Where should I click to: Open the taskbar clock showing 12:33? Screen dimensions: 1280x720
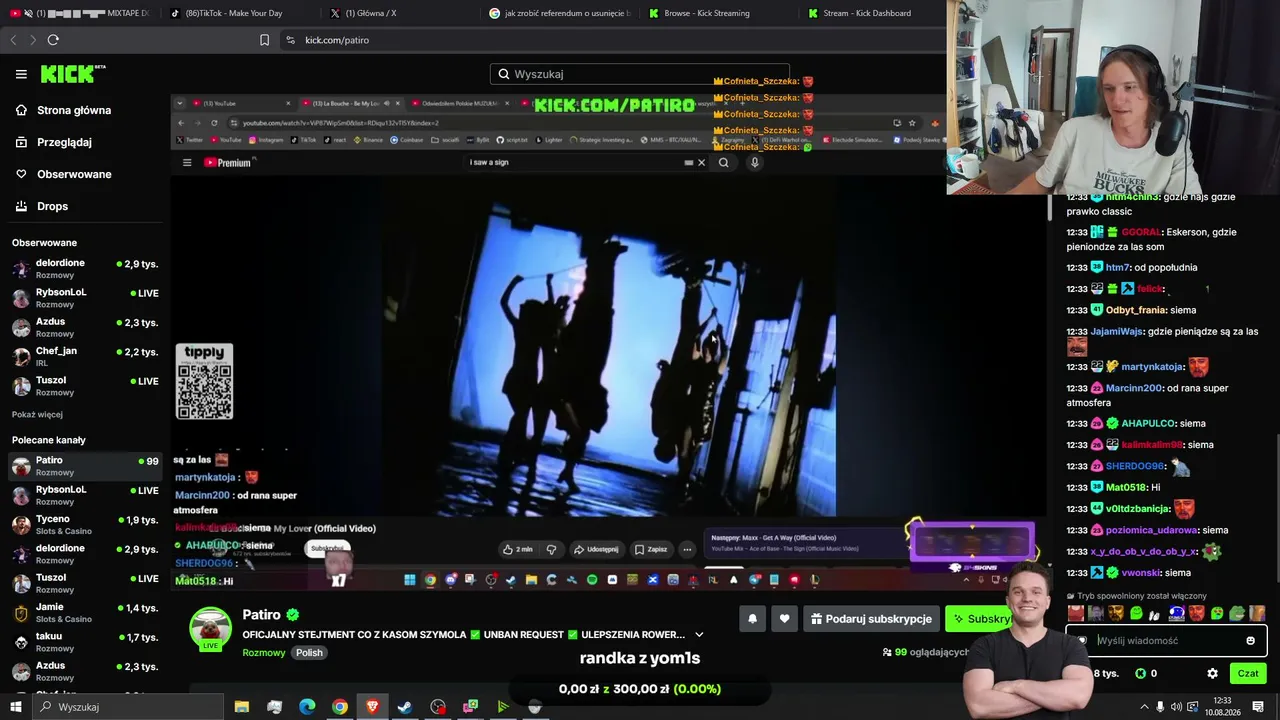point(1221,707)
